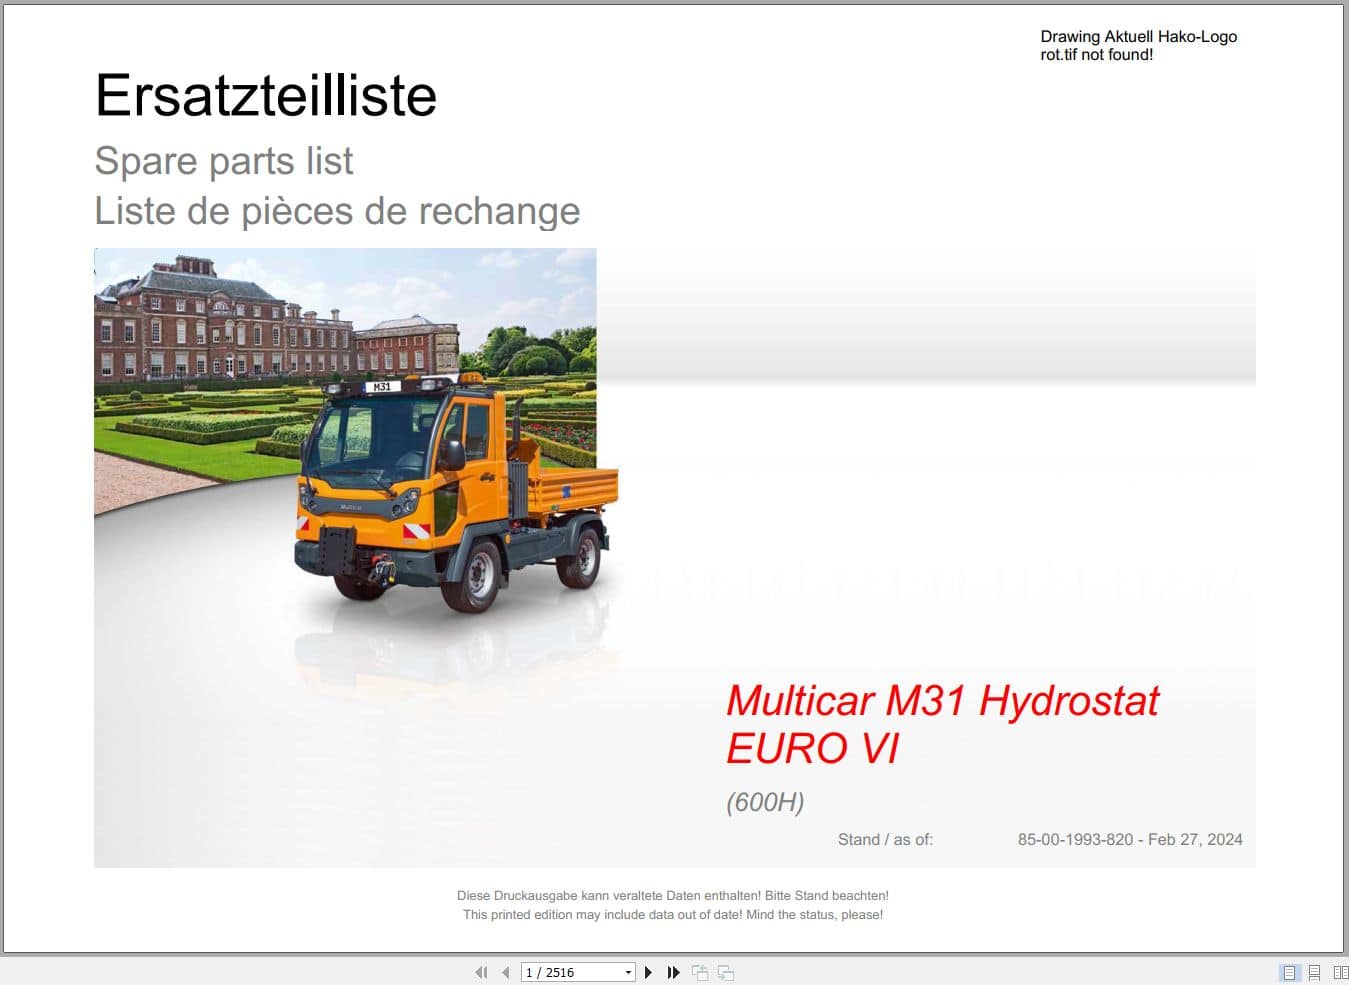Click the (600H) model designation text
The image size is (1349, 985).
tap(766, 802)
